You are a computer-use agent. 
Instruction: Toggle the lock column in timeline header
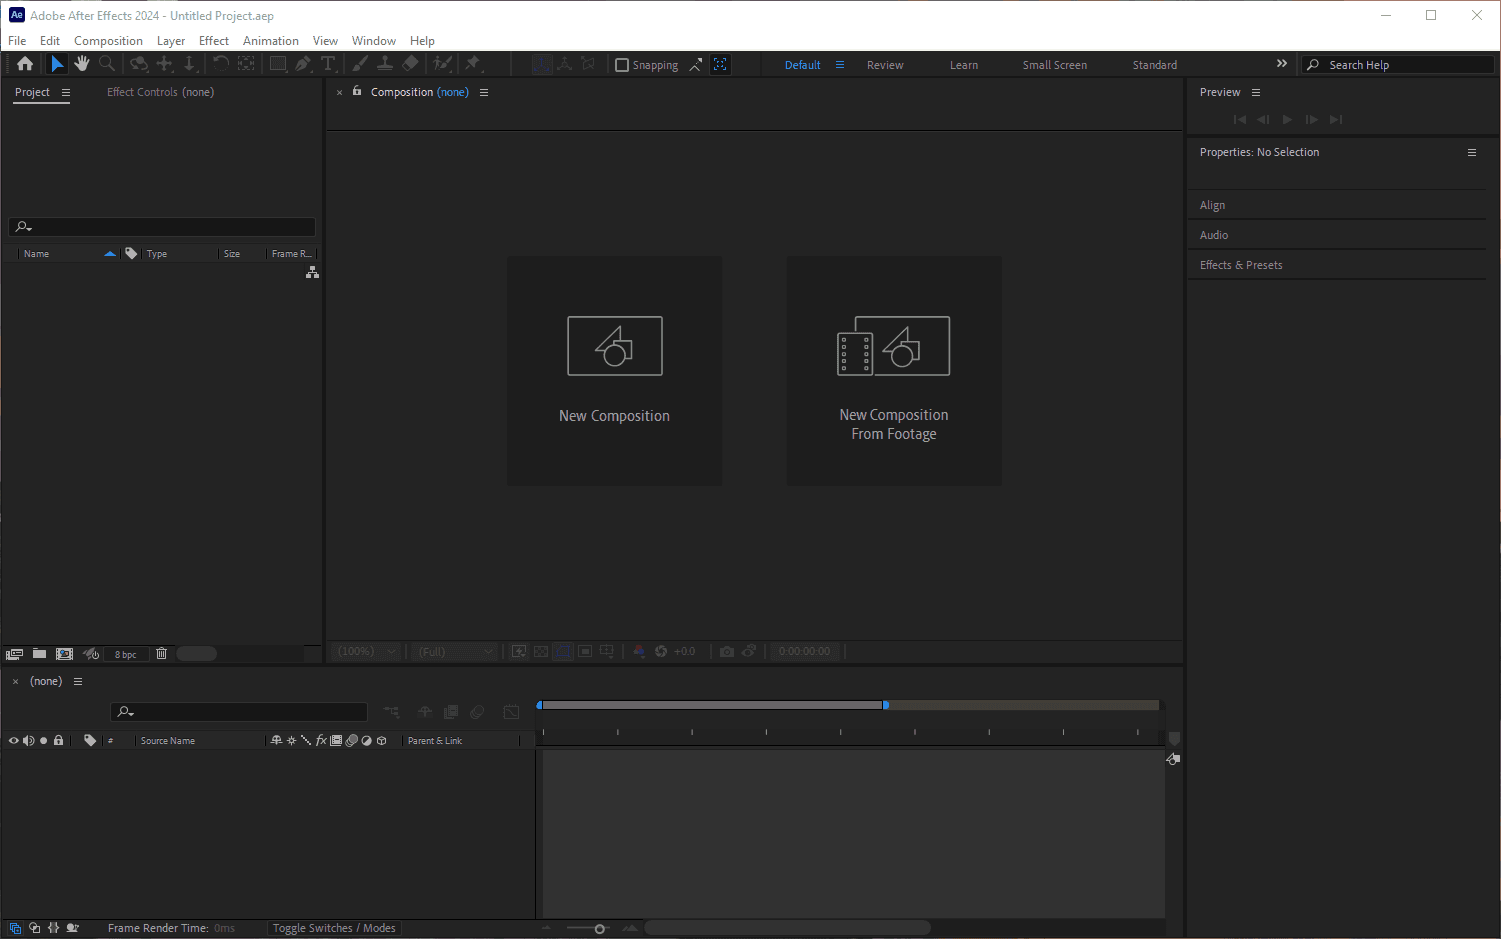[59, 741]
